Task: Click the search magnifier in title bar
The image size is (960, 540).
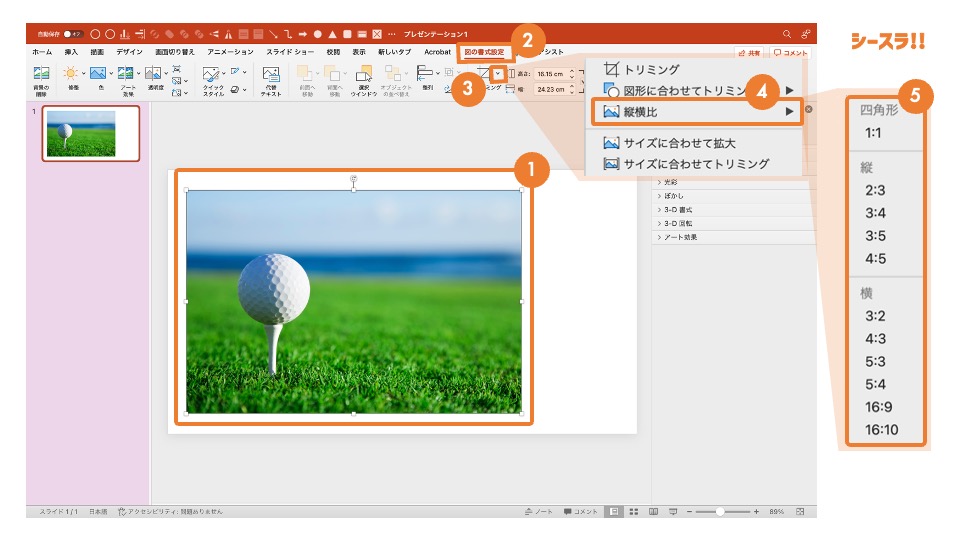Action: [787, 34]
